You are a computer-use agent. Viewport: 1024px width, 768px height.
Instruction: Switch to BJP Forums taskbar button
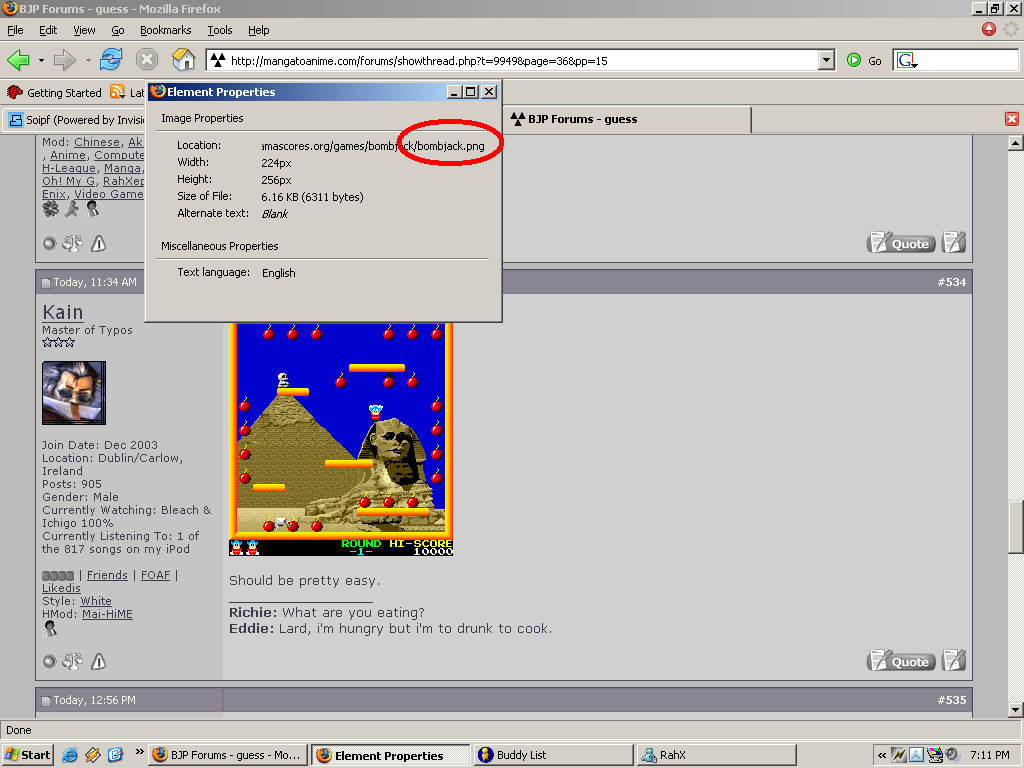(x=227, y=755)
